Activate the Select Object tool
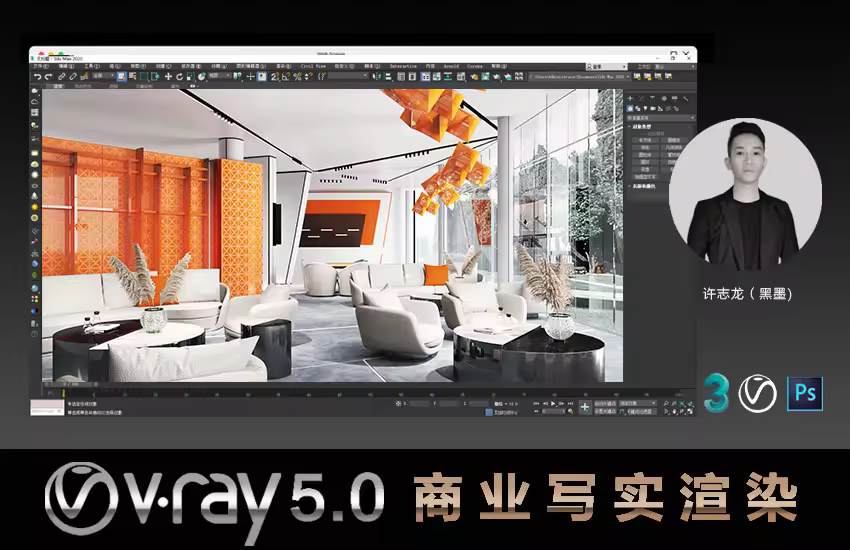 pyautogui.click(x=121, y=76)
